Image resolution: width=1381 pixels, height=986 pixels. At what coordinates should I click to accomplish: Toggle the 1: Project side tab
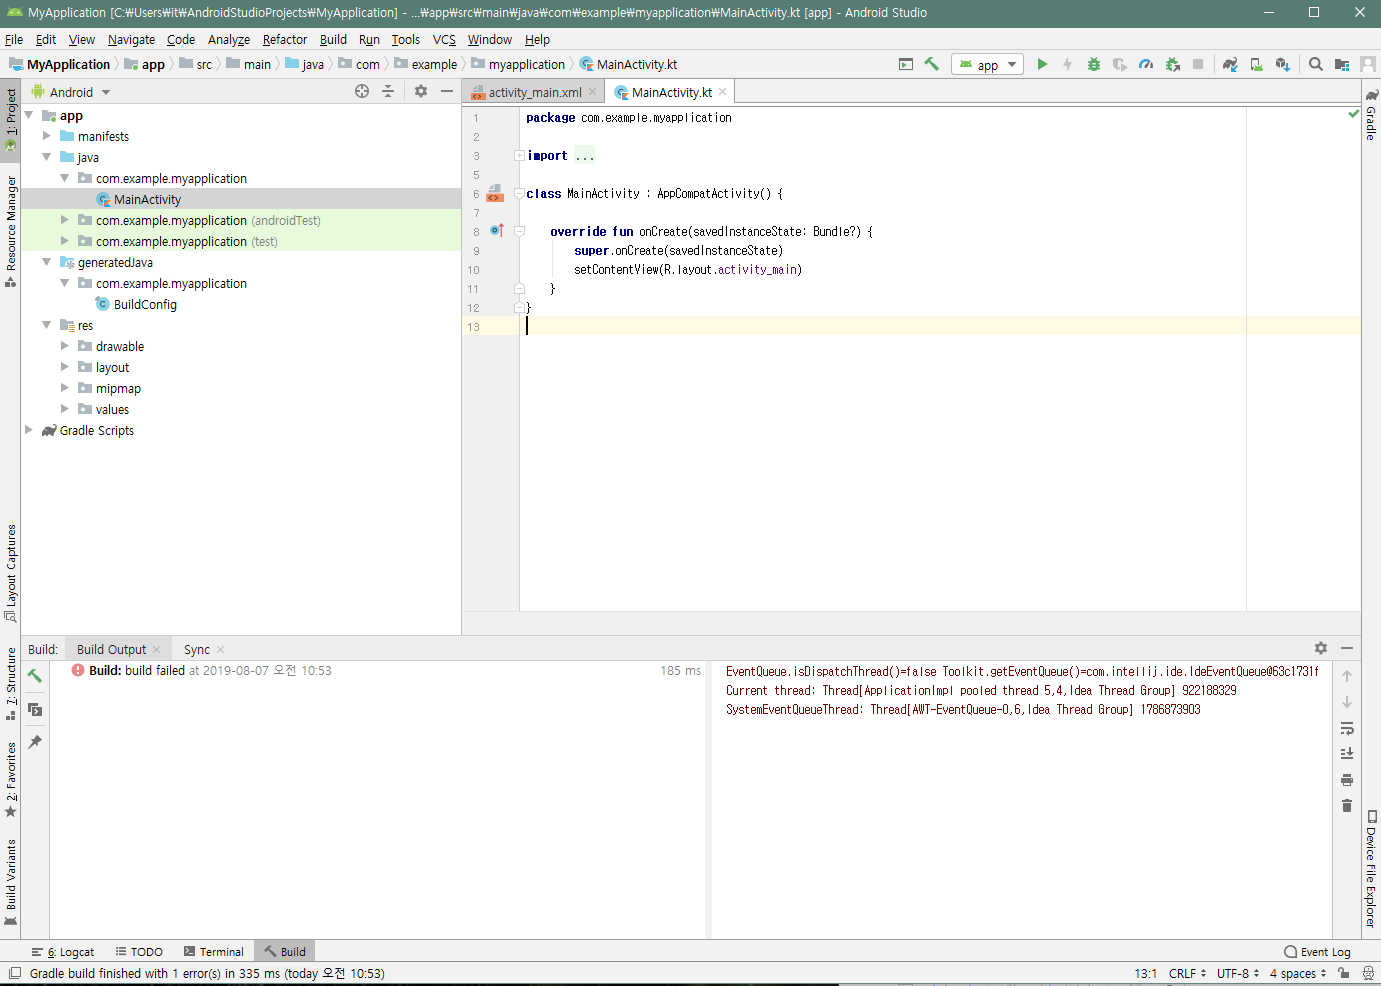(10, 120)
